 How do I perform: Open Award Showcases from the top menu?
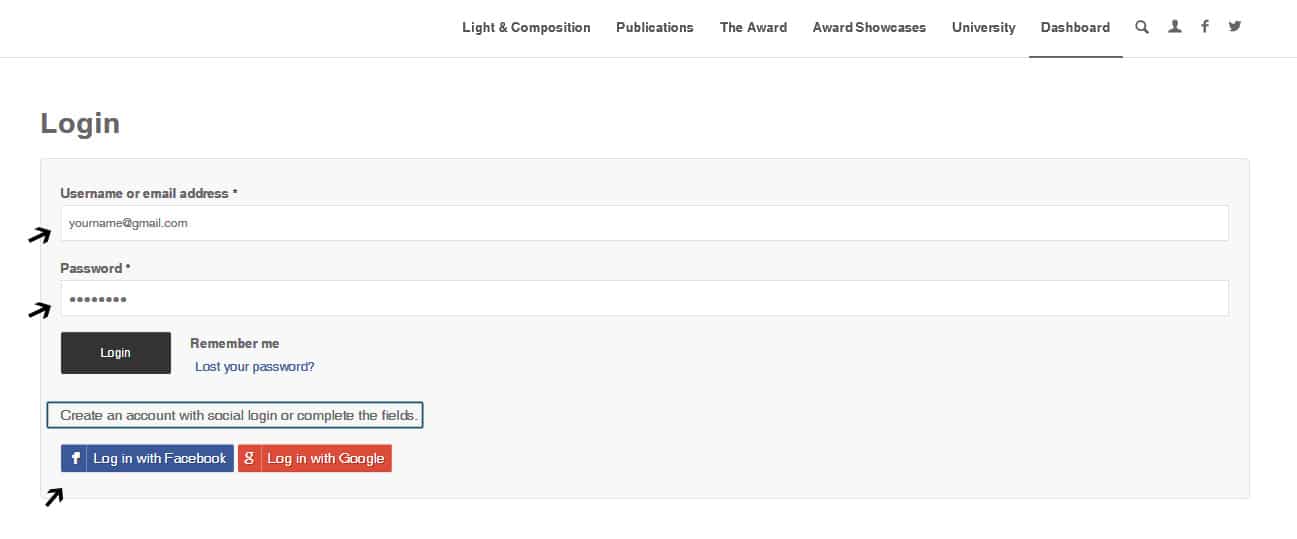tap(869, 28)
